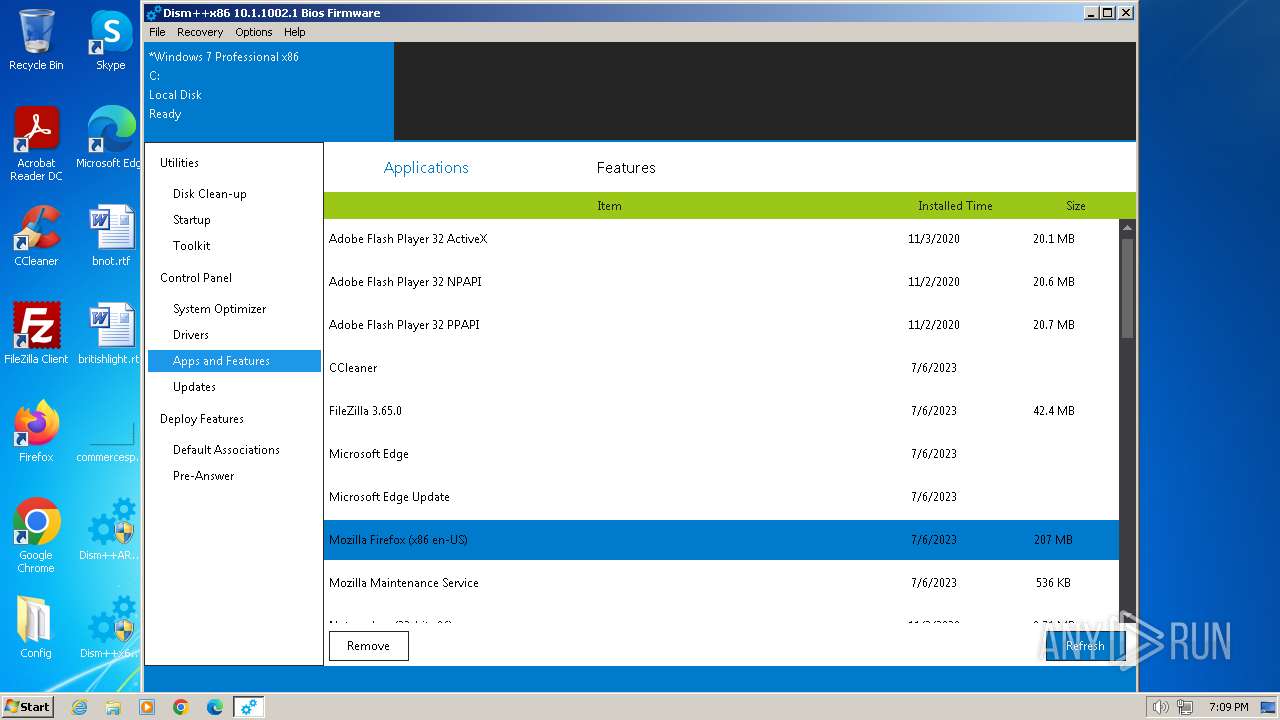Viewport: 1280px width, 720px height.
Task: Select the Windows 7 Professional x86 image tile
Action: pos(269,91)
